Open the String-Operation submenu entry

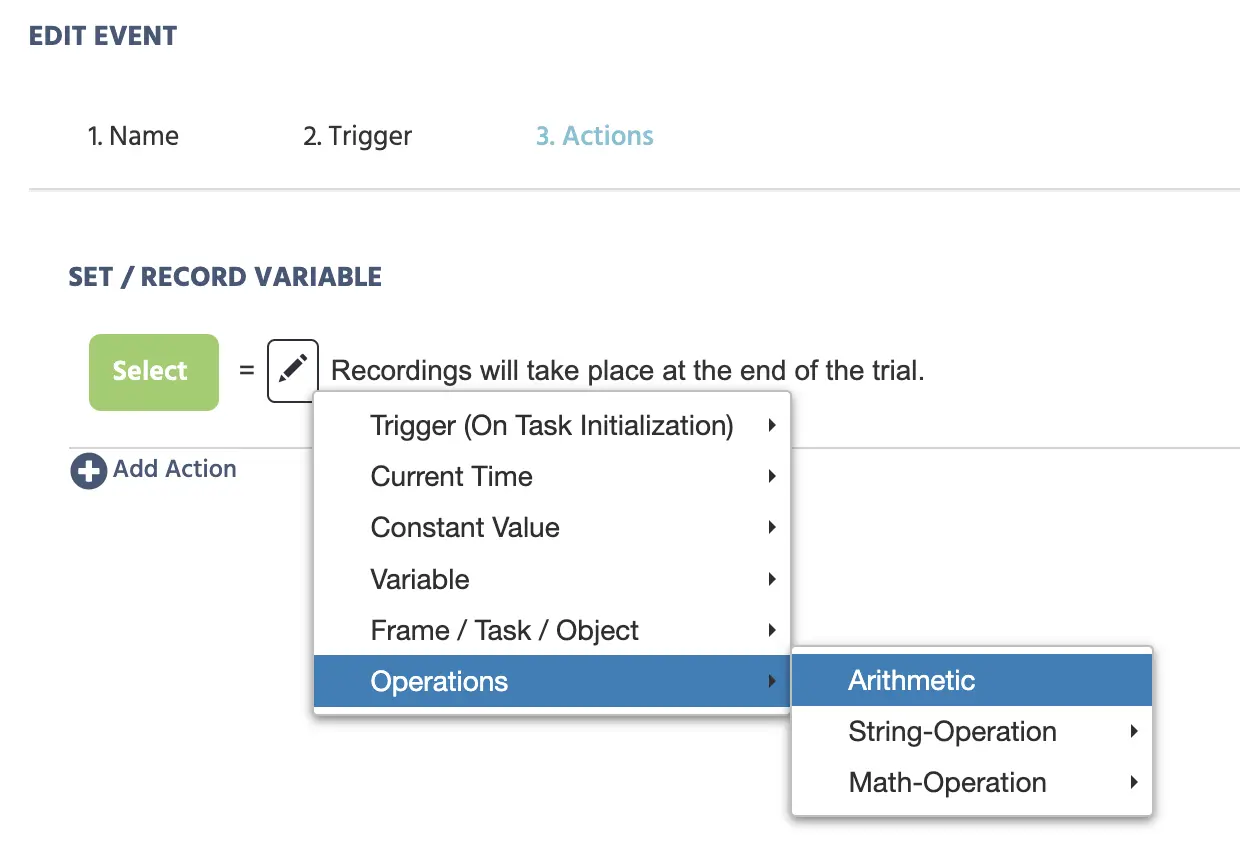point(952,732)
